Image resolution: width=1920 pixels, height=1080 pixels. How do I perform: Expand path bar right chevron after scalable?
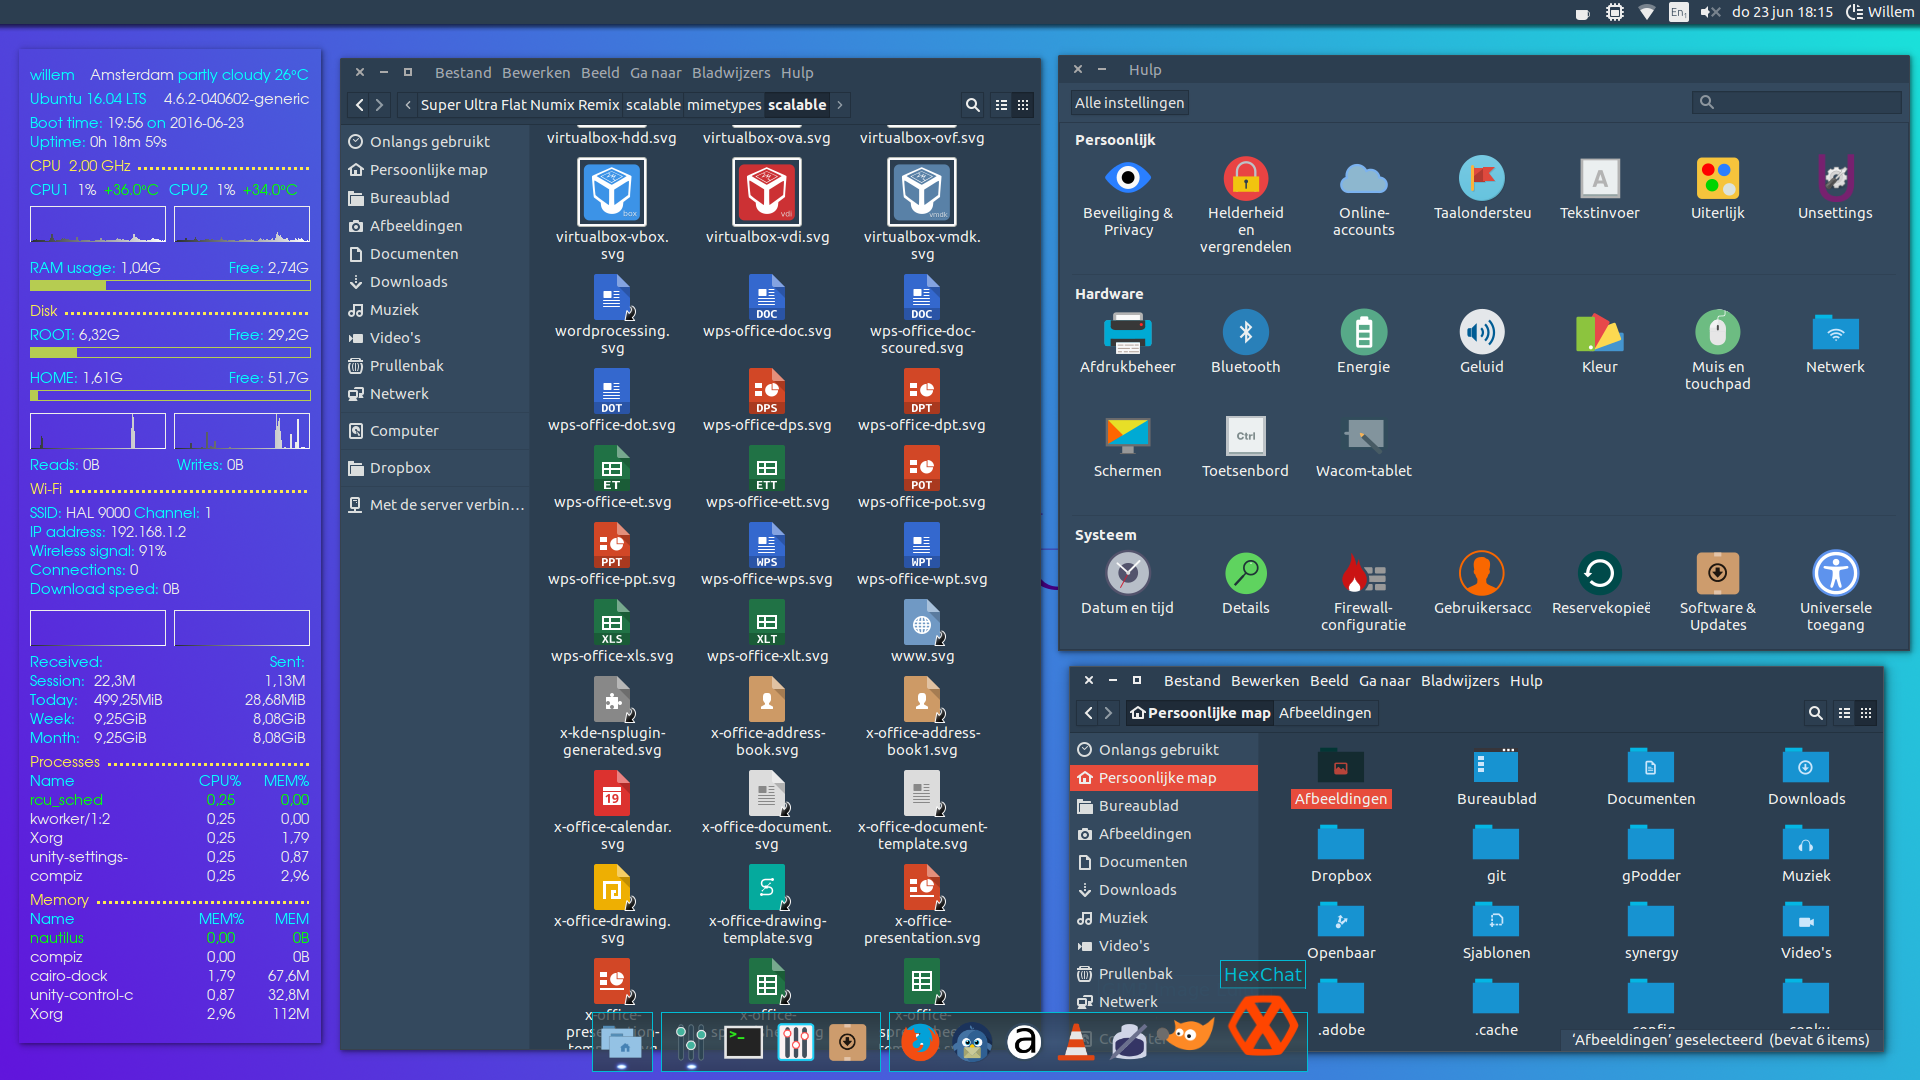pos(840,105)
